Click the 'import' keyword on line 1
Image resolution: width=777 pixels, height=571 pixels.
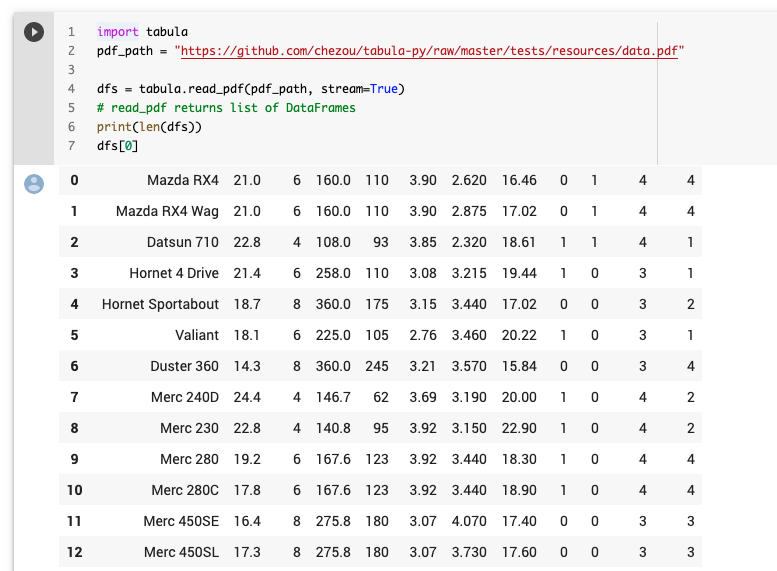point(117,32)
